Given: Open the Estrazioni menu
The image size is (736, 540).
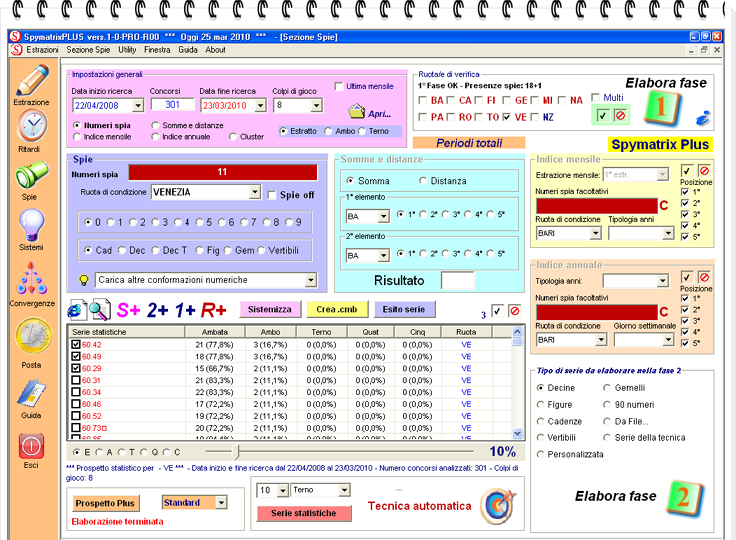Looking at the screenshot, I should tap(42, 50).
